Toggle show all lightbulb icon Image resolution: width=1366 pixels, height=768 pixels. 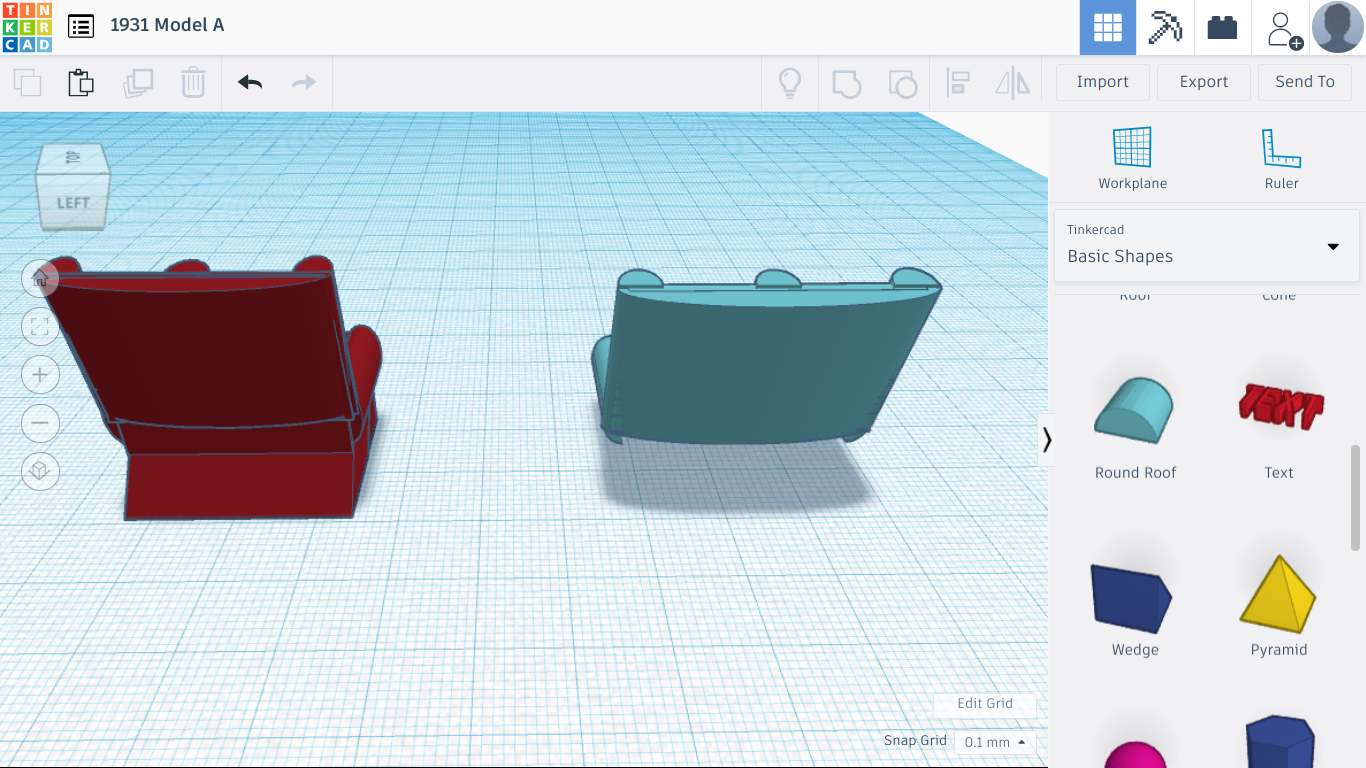point(790,82)
